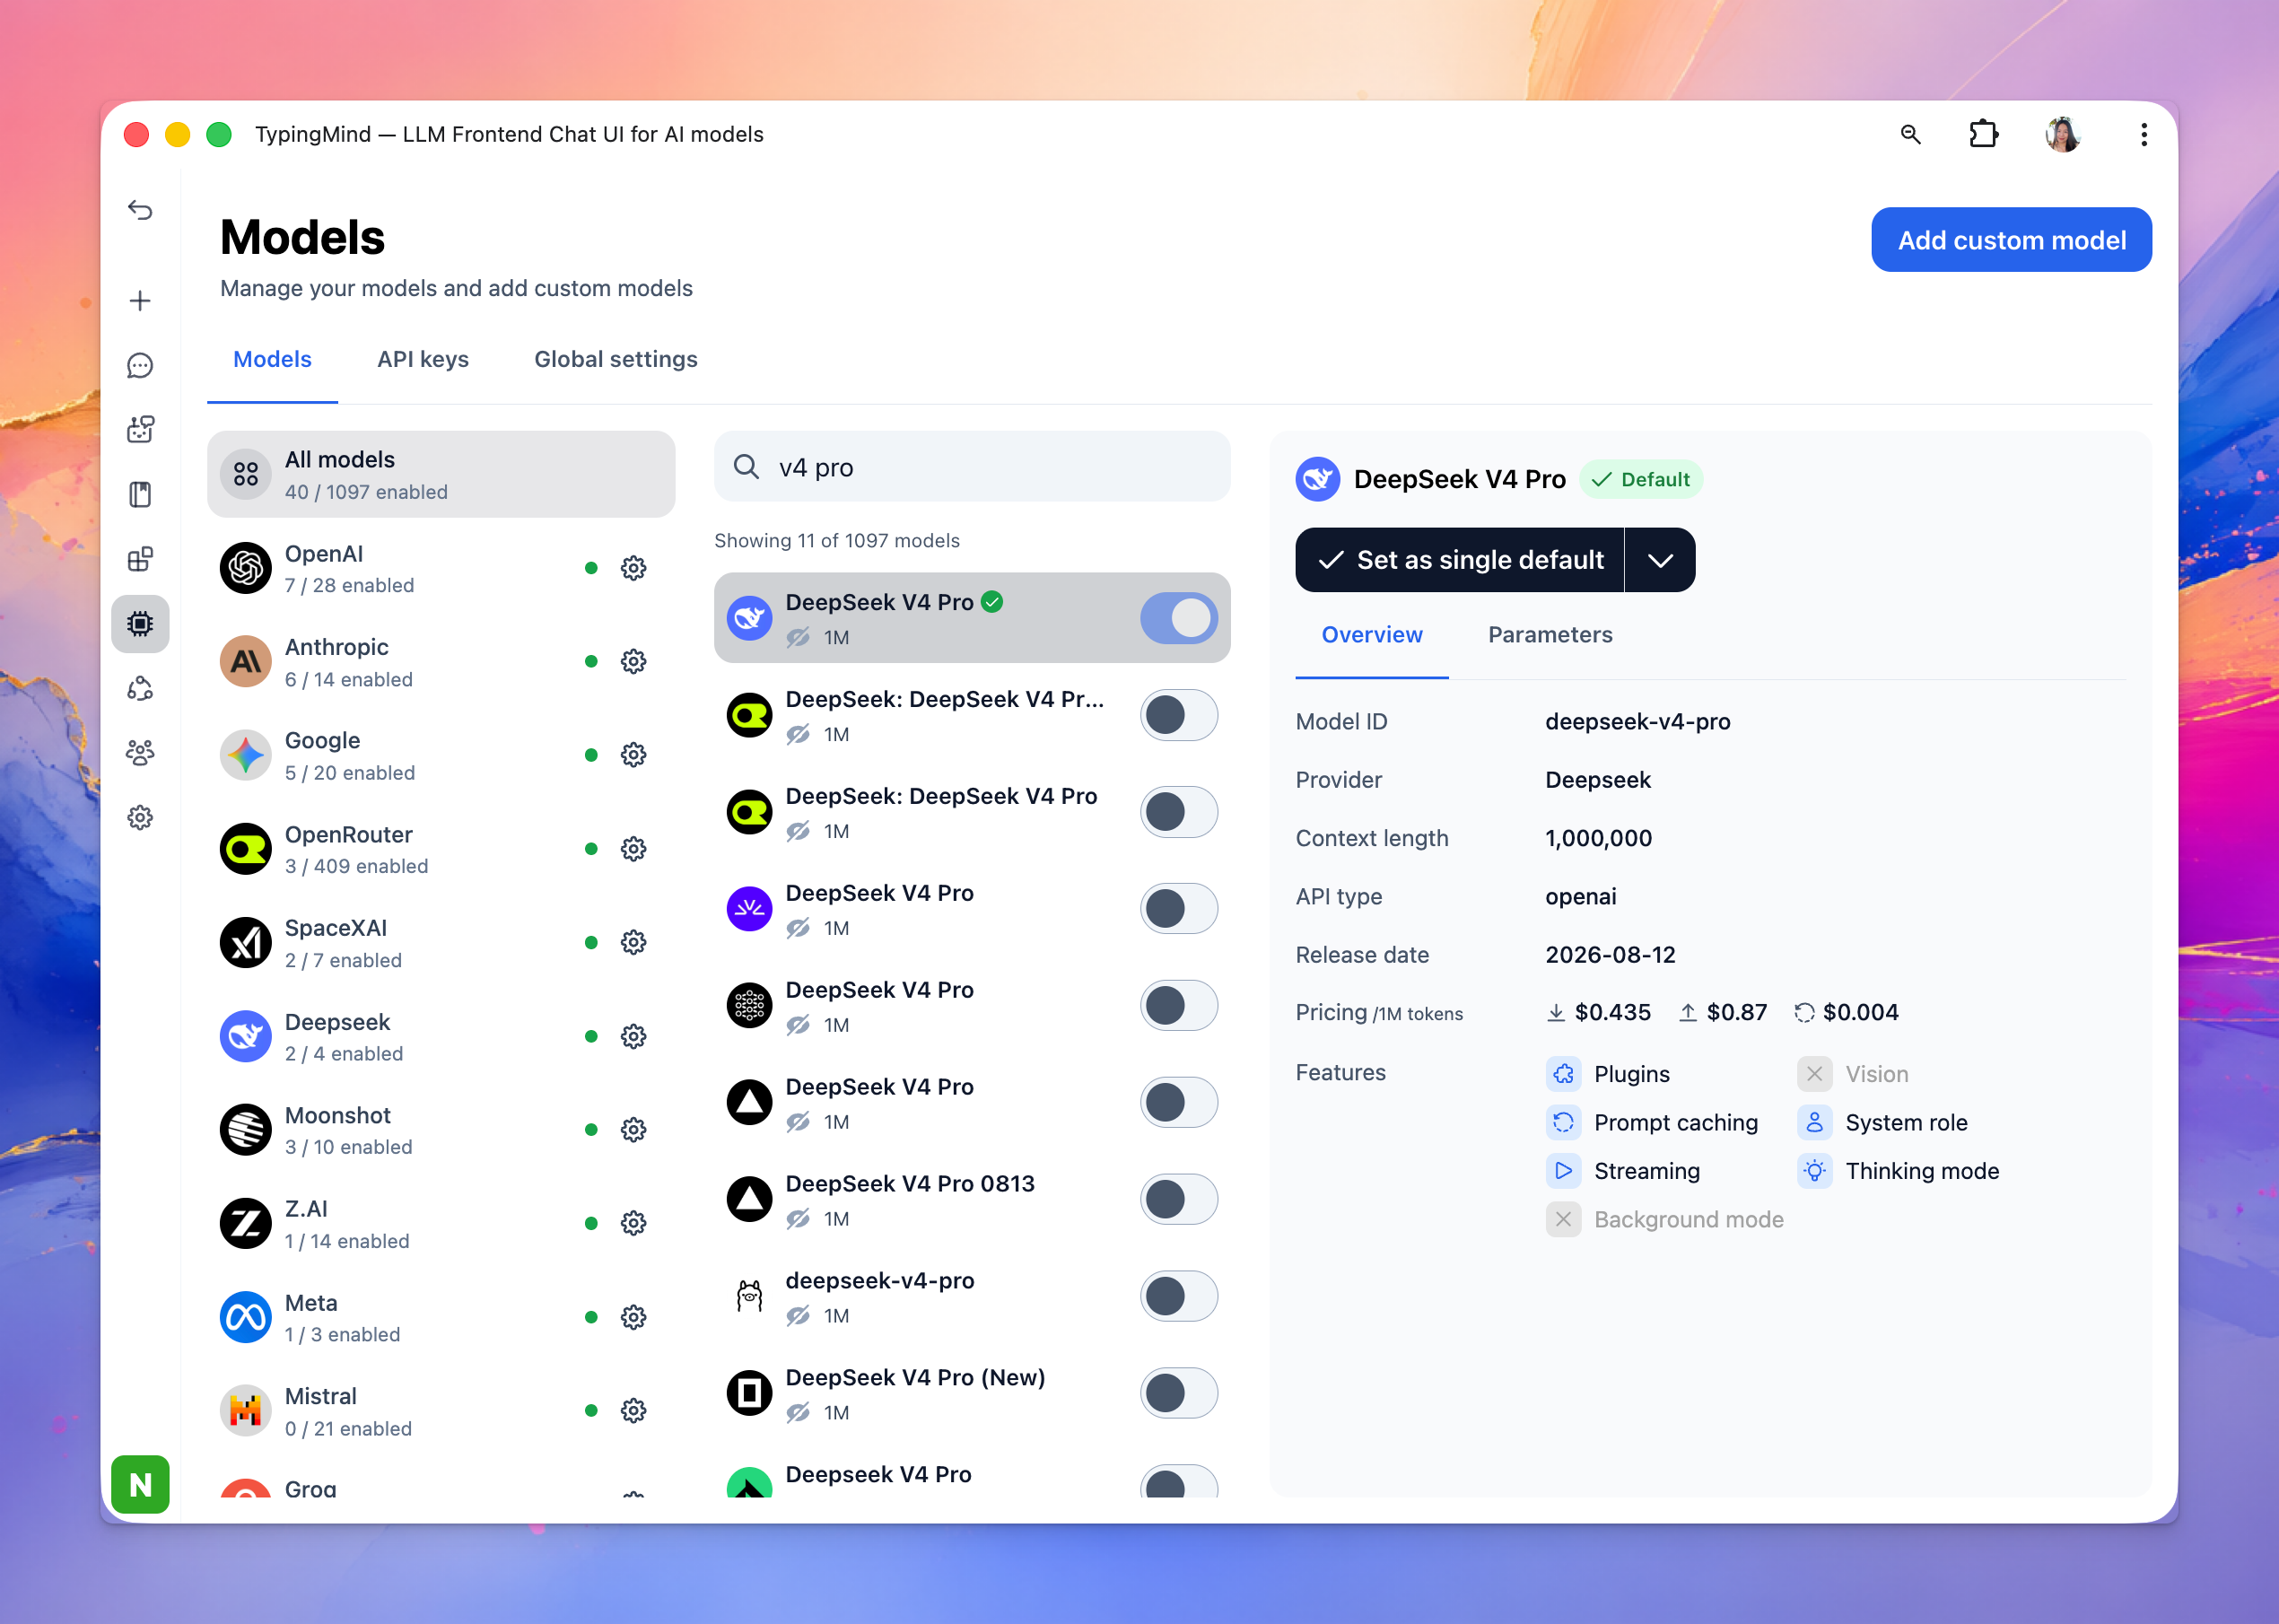This screenshot has height=1624, width=2279.
Task: Open the AI agents robot icon
Action: (140, 429)
